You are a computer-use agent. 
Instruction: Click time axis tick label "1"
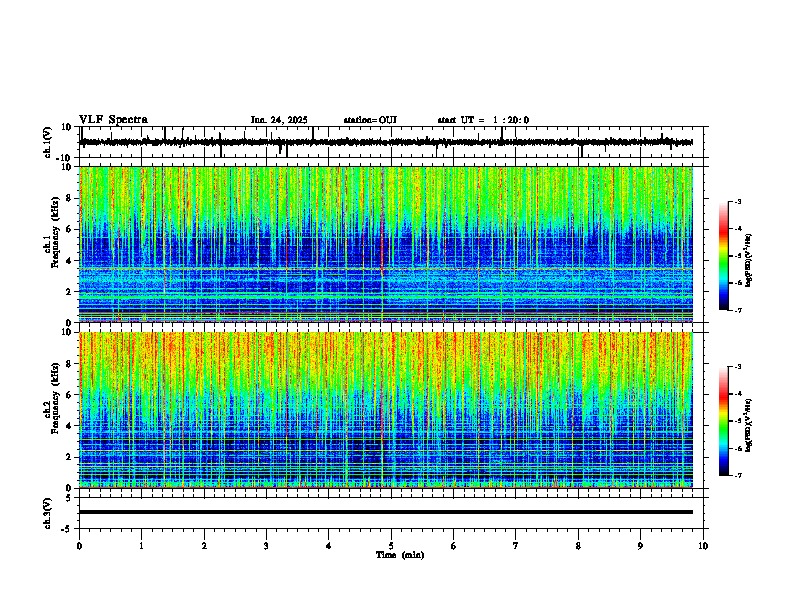click(141, 546)
